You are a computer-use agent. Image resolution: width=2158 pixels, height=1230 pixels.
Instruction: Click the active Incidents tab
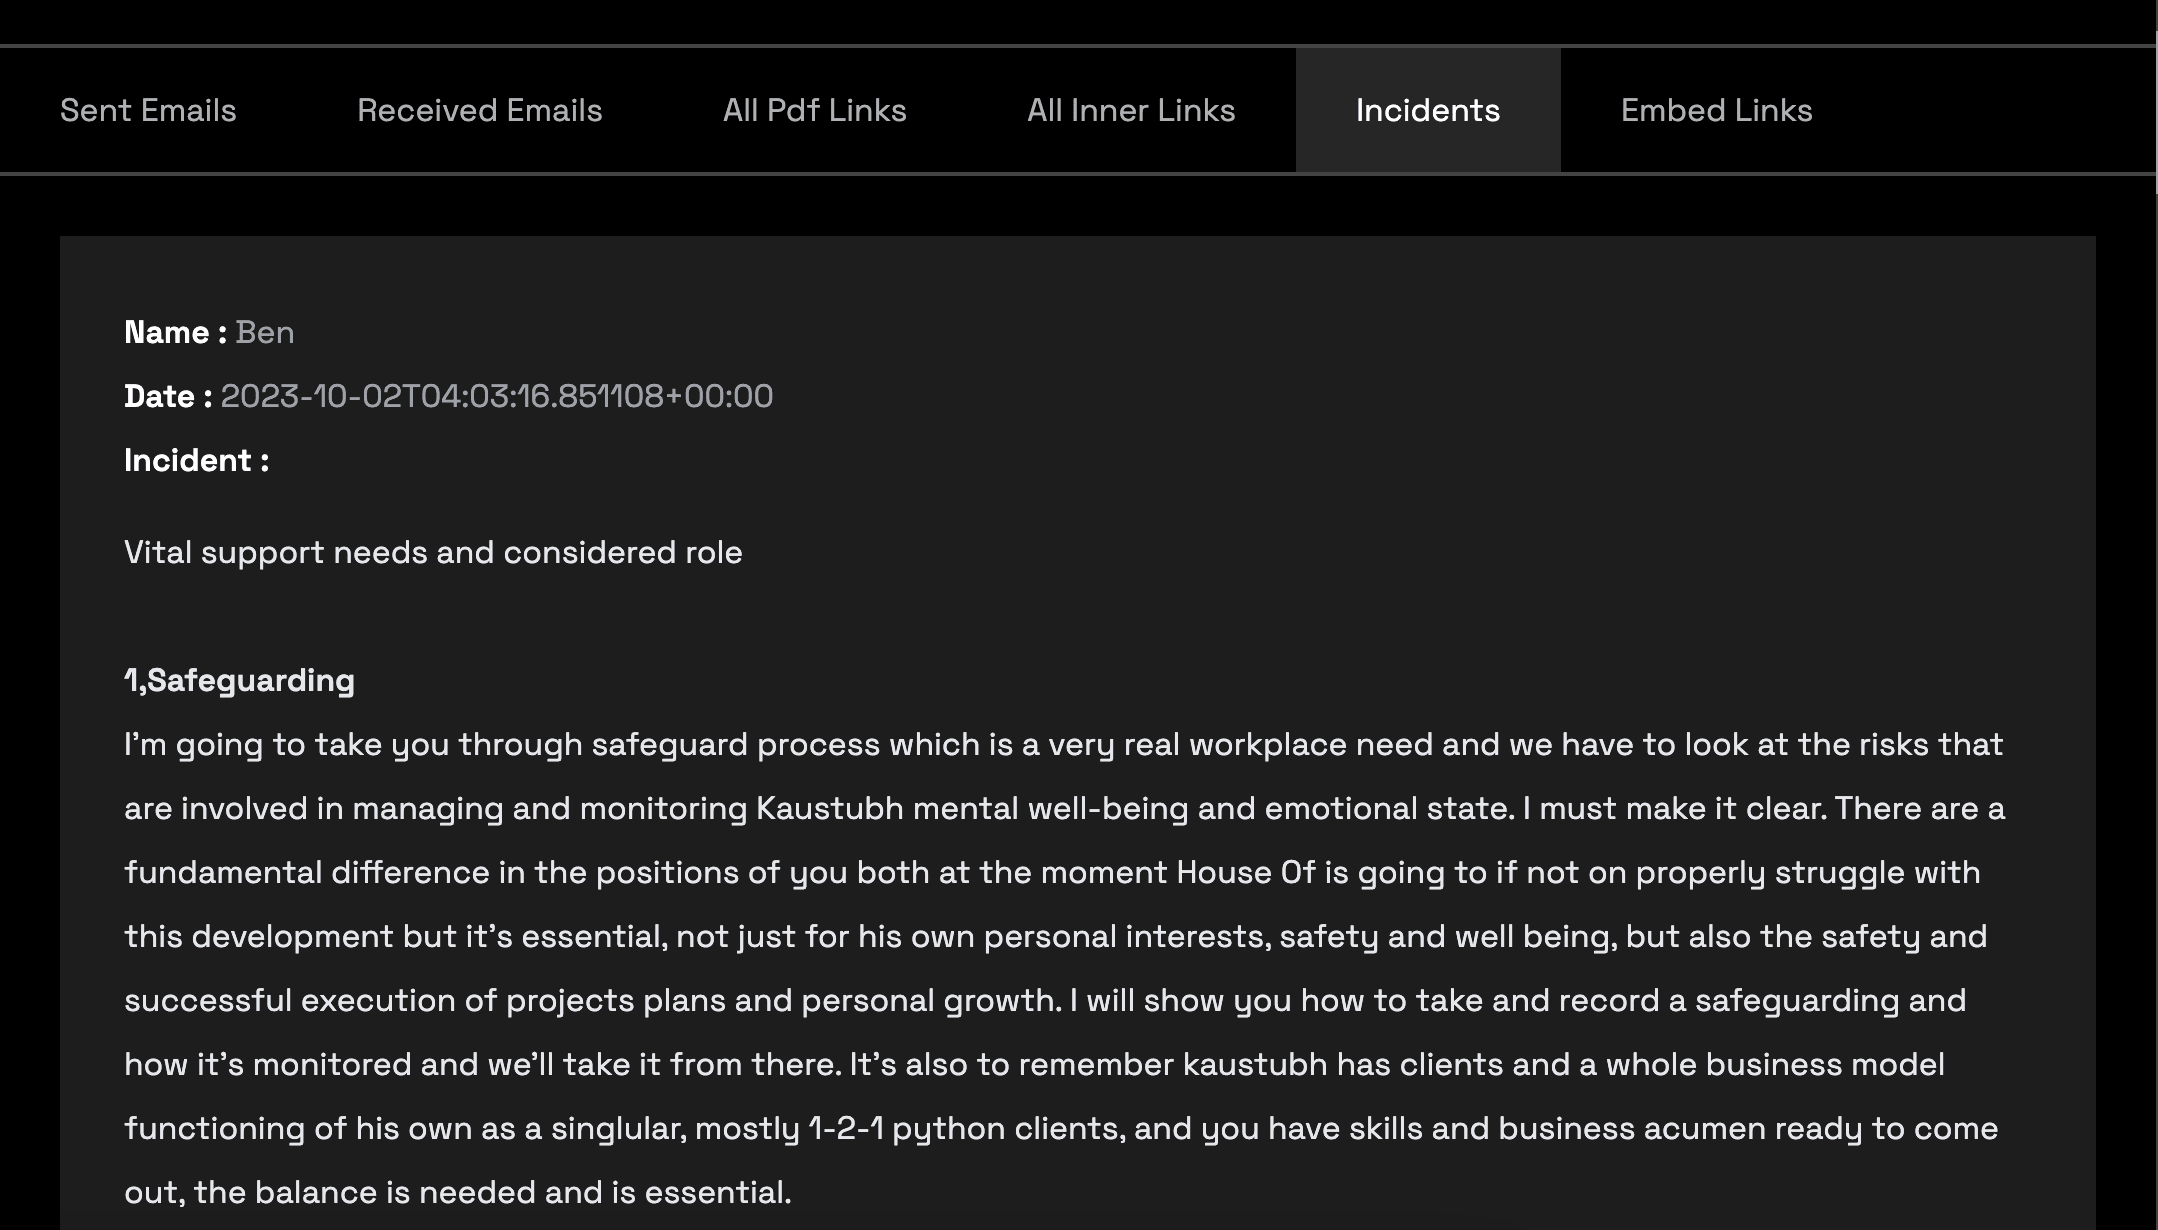click(1427, 110)
